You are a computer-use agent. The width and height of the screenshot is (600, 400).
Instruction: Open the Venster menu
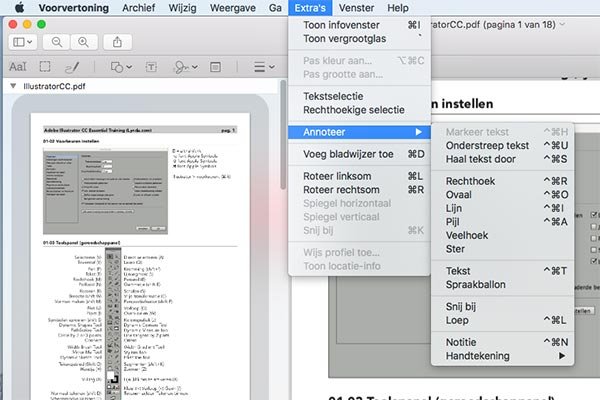pyautogui.click(x=356, y=8)
